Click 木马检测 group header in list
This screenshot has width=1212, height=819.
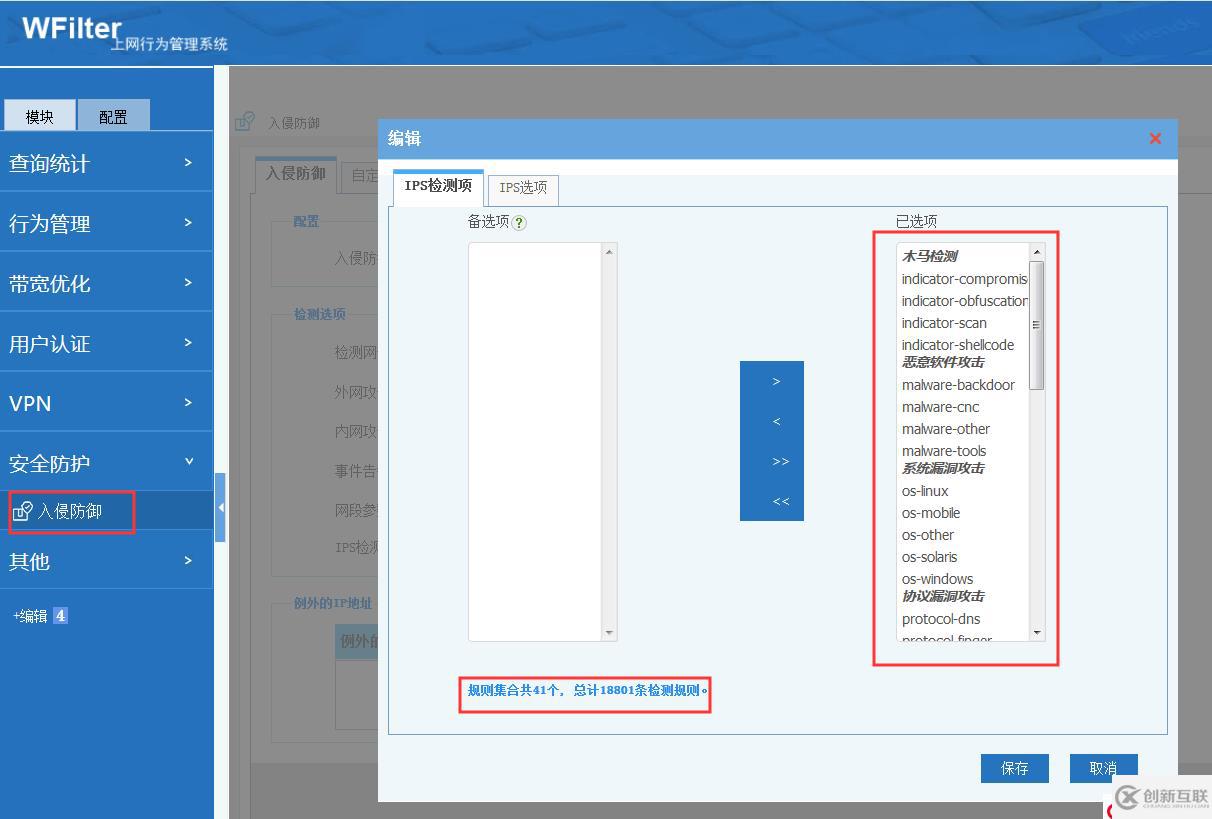tap(930, 257)
